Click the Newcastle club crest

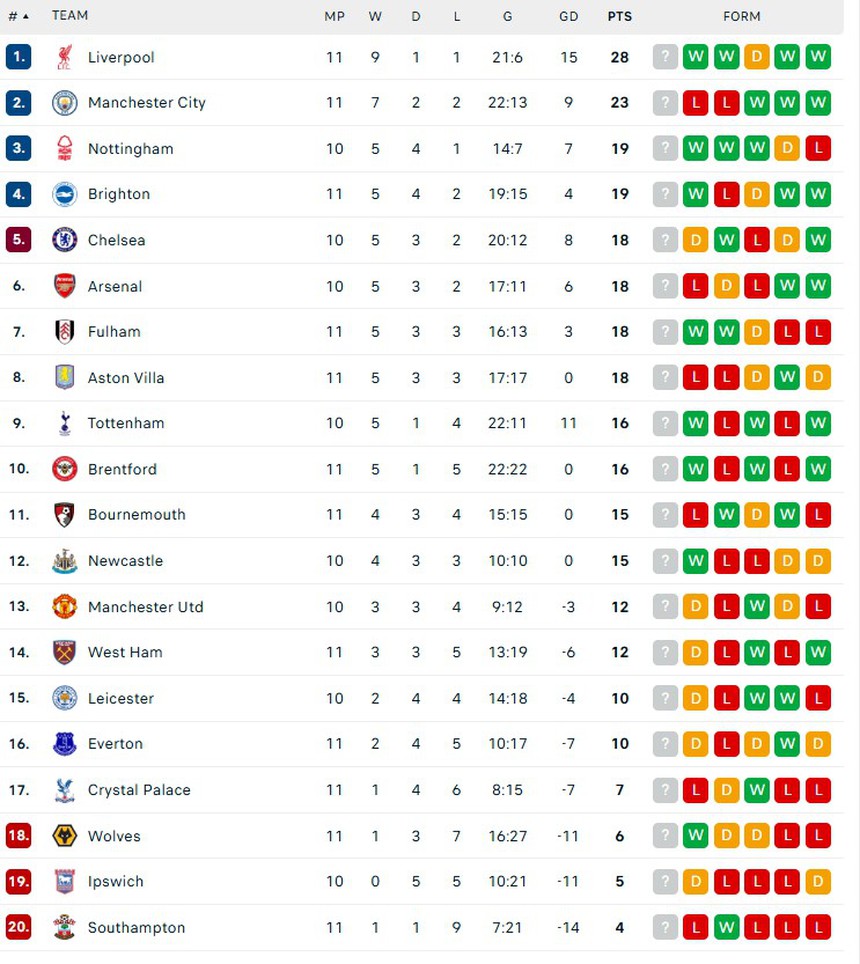pos(66,561)
